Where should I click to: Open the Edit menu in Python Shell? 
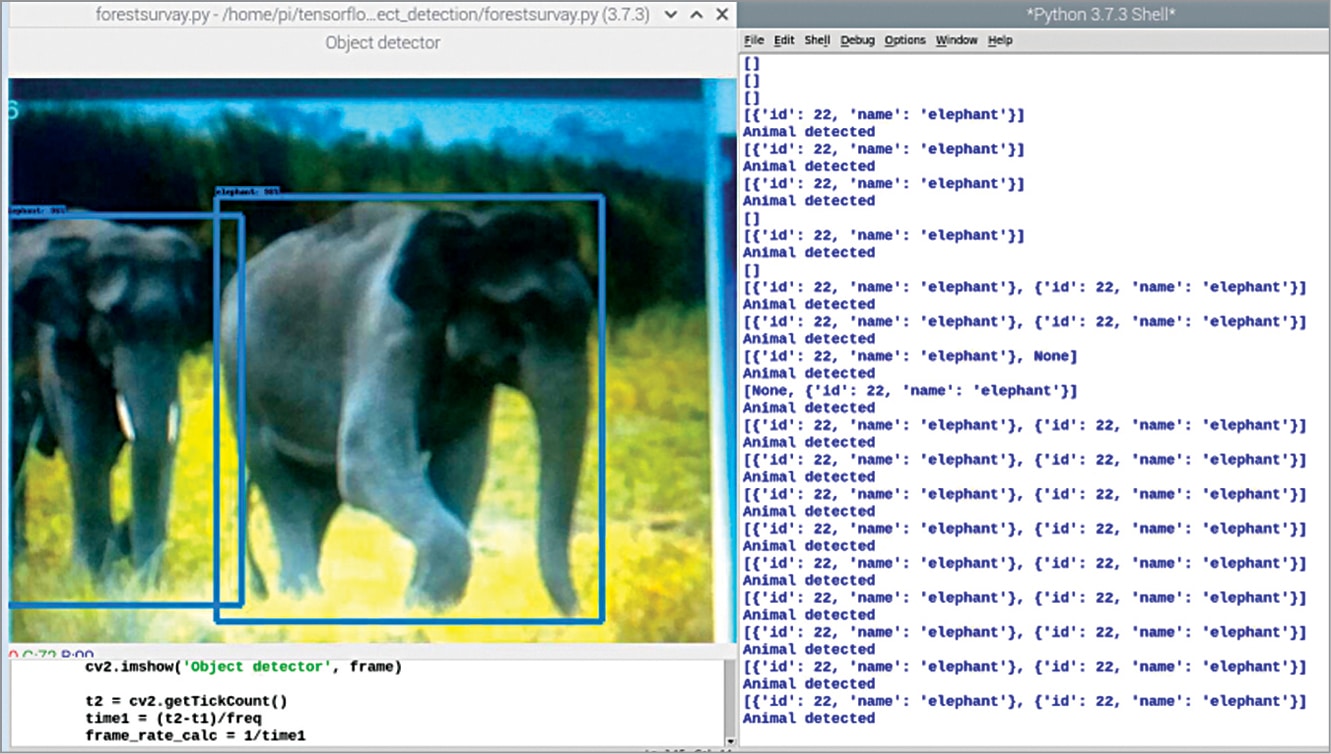(x=784, y=40)
